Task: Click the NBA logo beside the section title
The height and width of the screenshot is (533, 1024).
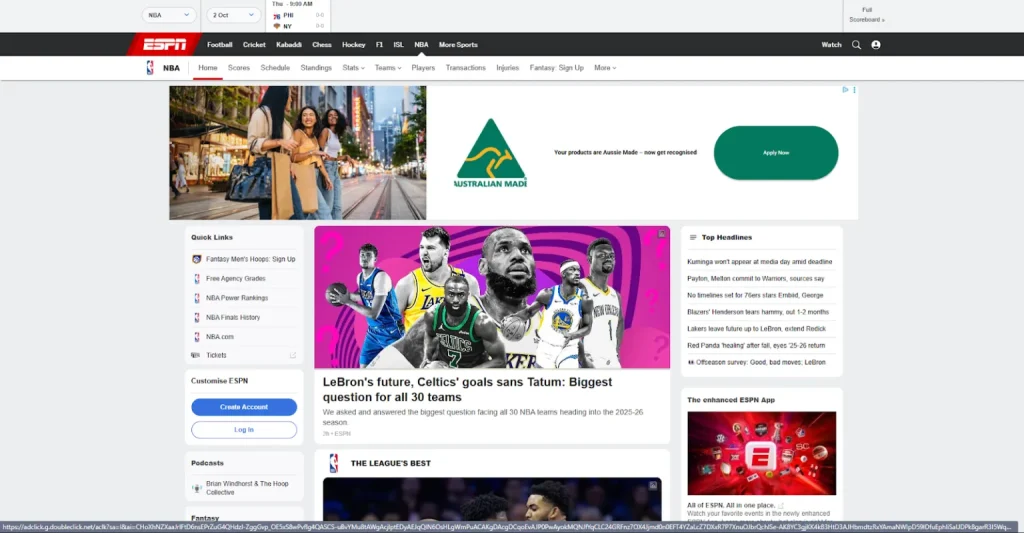Action: point(150,68)
